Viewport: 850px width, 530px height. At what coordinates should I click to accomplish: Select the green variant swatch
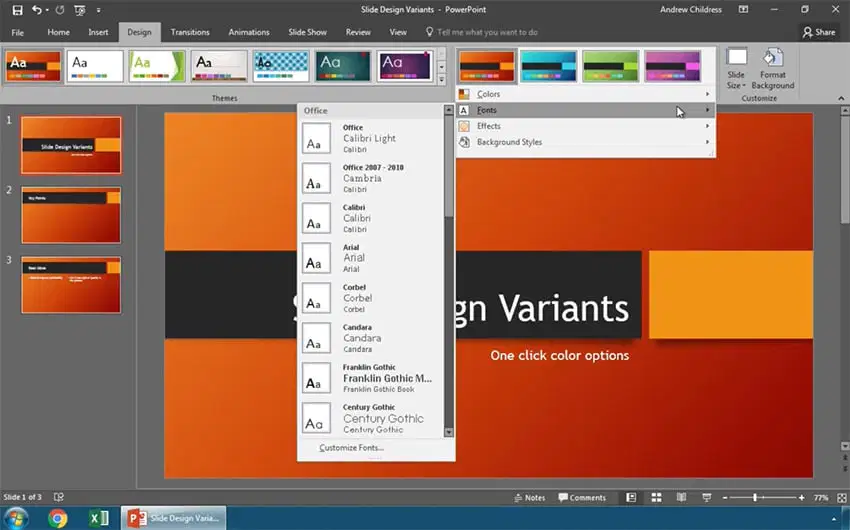coord(610,66)
